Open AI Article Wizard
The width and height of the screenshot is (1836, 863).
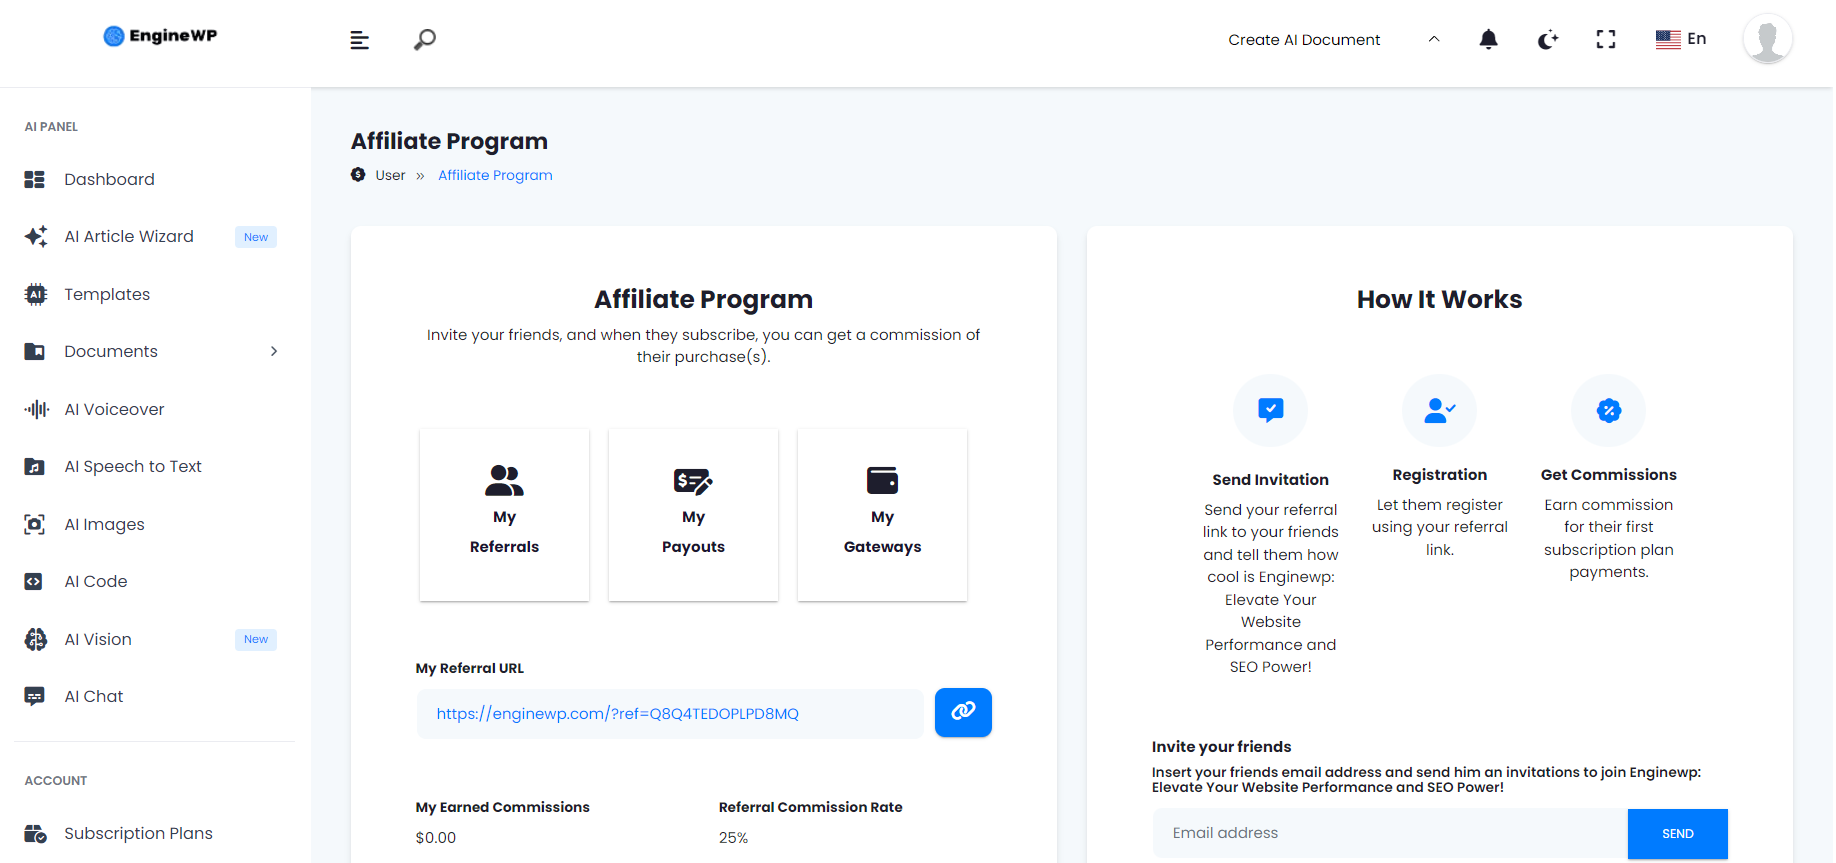pyautogui.click(x=129, y=236)
